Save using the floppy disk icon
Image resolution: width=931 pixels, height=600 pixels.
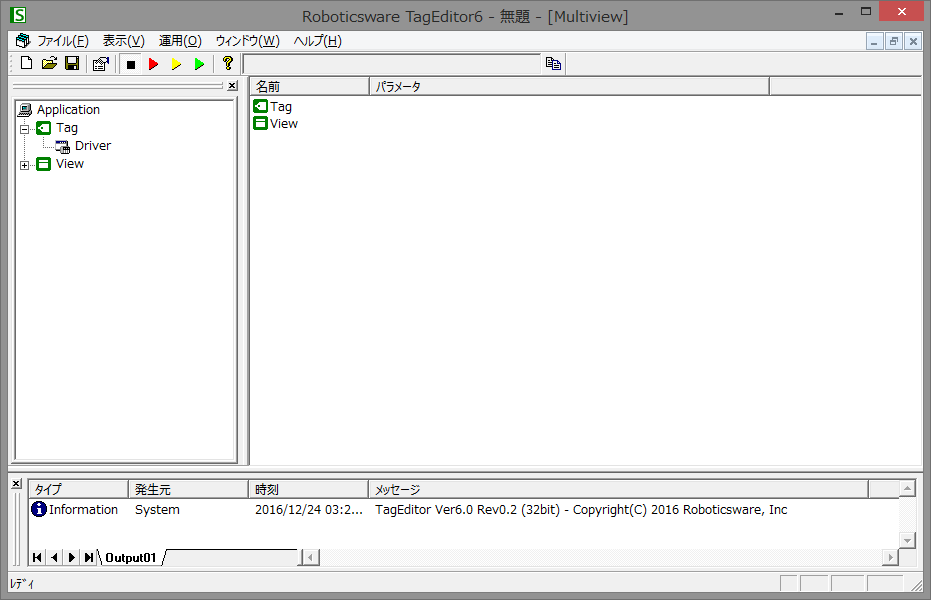click(x=72, y=64)
